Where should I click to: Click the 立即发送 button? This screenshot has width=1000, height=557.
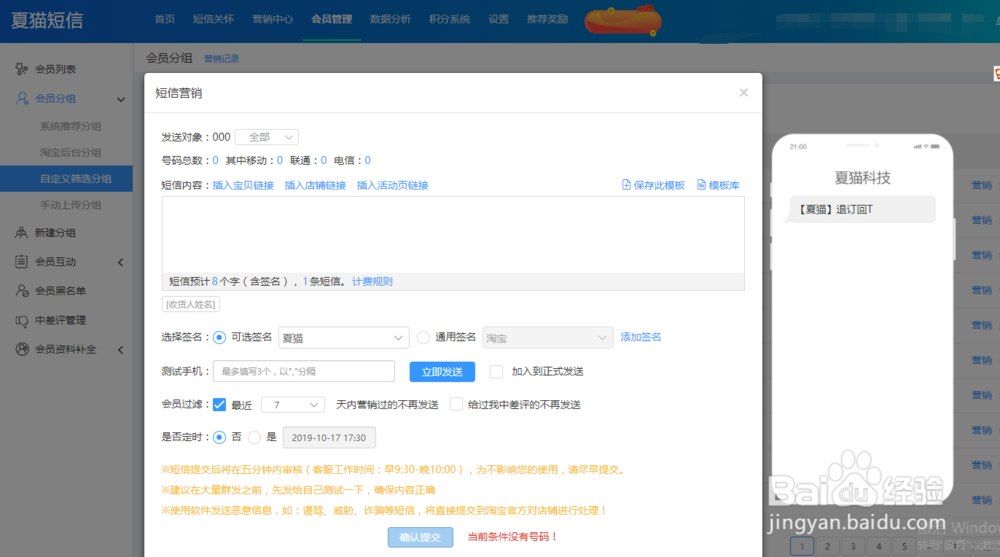click(x=442, y=371)
